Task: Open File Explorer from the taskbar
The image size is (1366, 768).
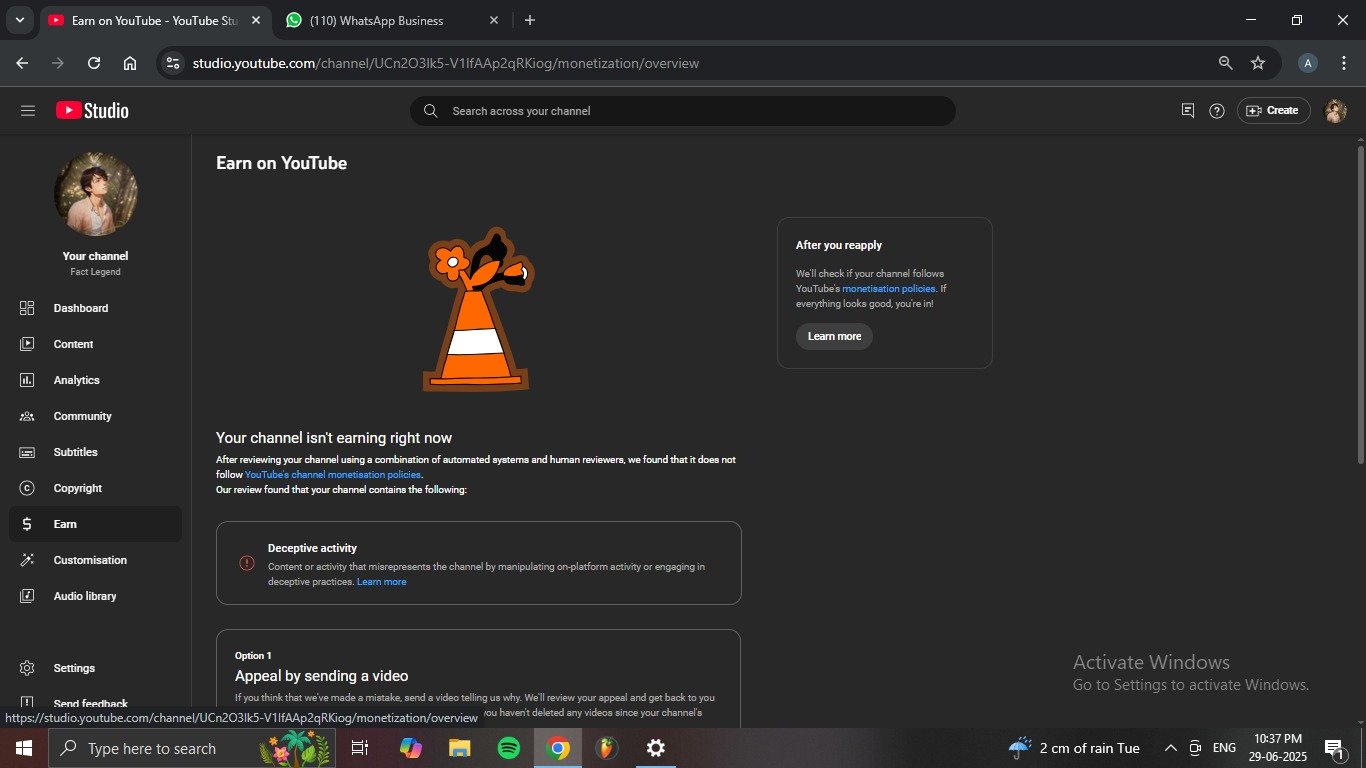Action: [x=459, y=748]
